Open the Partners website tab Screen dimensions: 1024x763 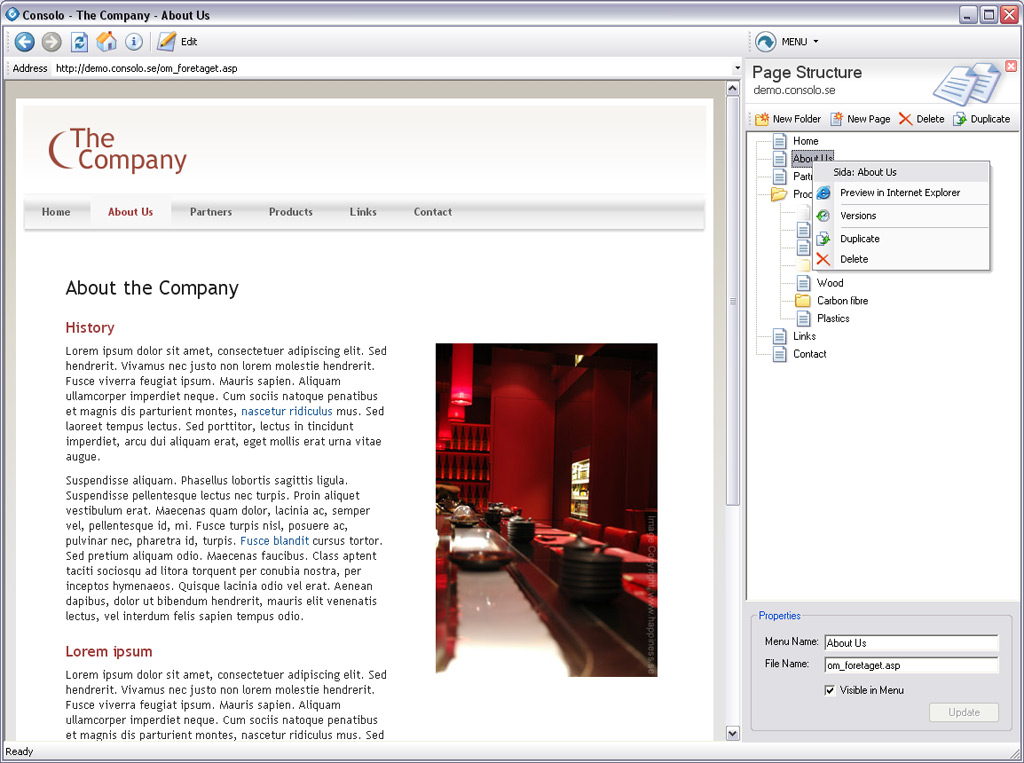(211, 212)
